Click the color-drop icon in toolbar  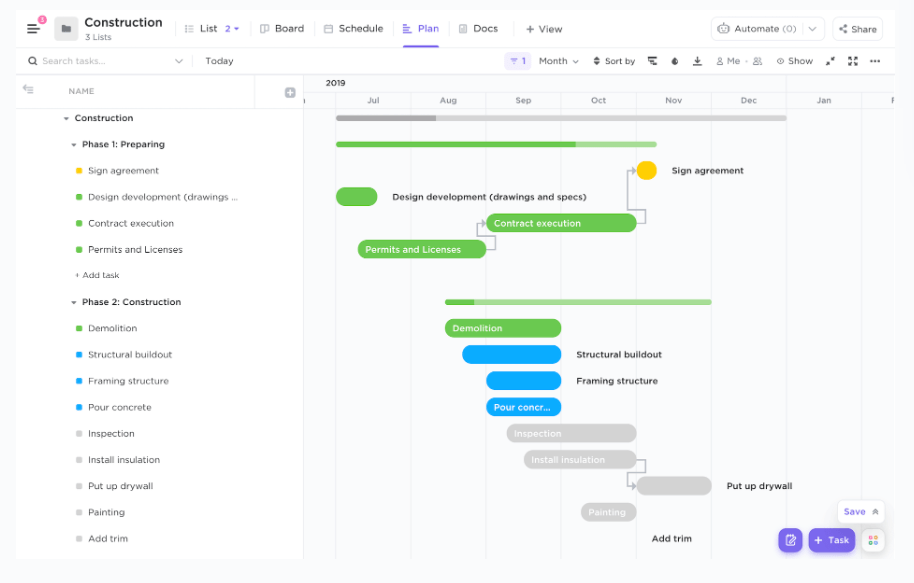coord(675,61)
